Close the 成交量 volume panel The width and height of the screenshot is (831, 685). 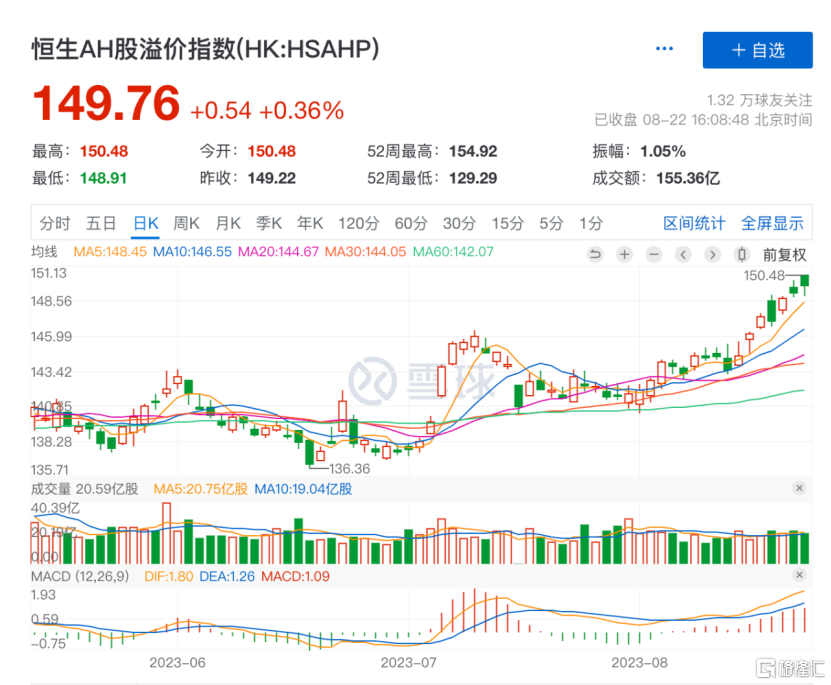[x=800, y=488]
